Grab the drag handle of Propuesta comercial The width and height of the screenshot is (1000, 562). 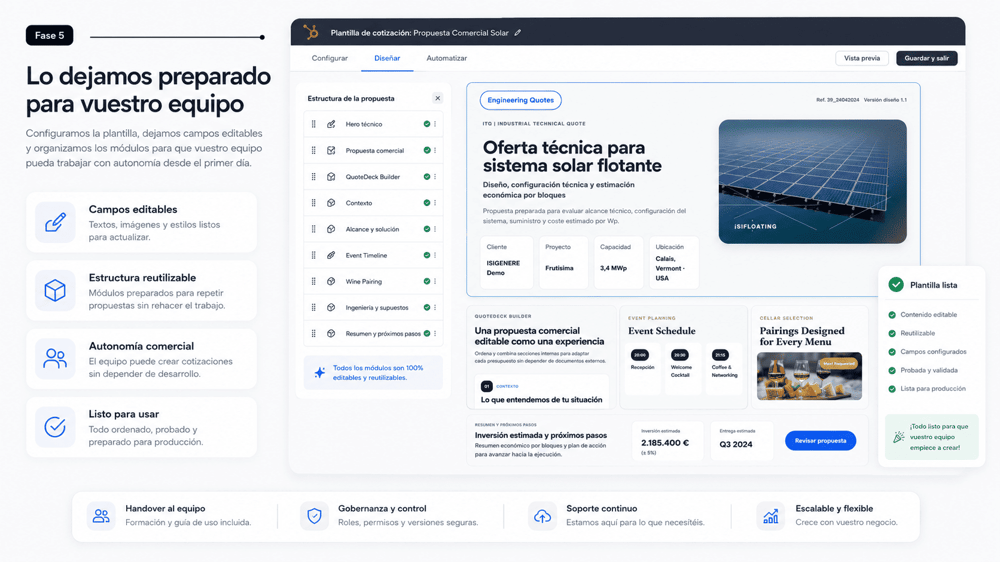(x=313, y=151)
